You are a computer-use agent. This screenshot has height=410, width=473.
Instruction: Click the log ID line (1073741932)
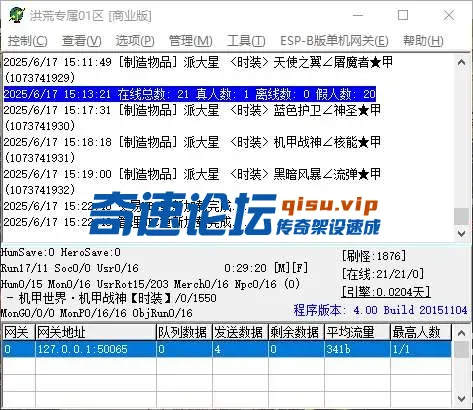[40, 190]
